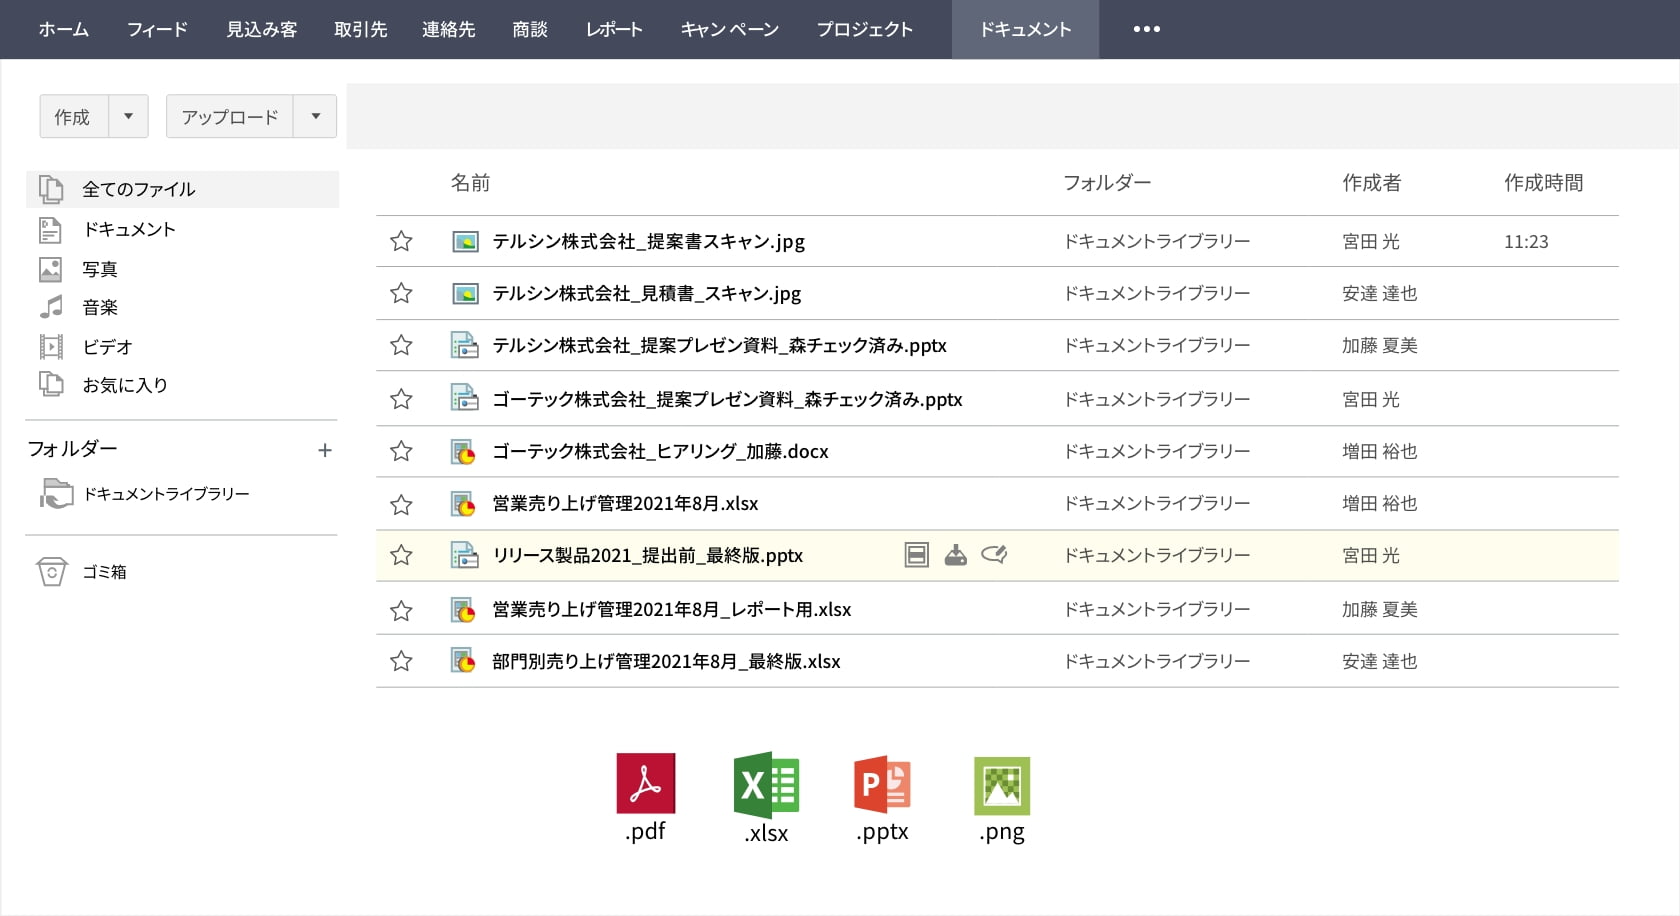The image size is (1680, 916).
Task: Favorite 部門別売り上げ管理2021年8月_最終版.xlsx with star
Action: pos(401,661)
